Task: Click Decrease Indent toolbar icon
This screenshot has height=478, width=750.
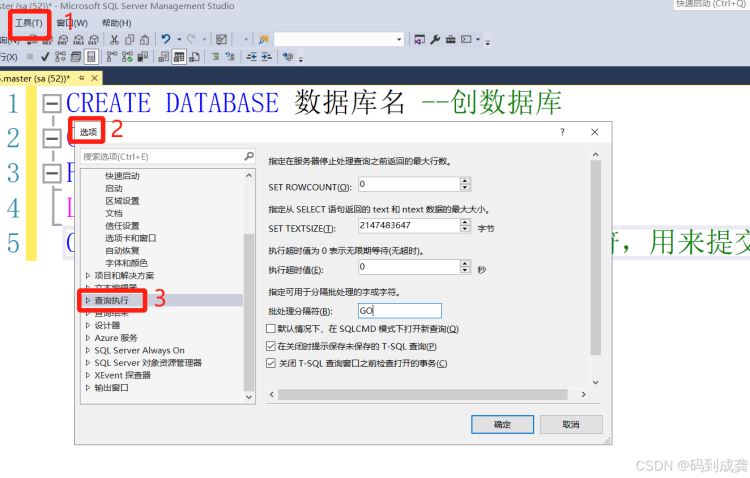Action: 252,56
